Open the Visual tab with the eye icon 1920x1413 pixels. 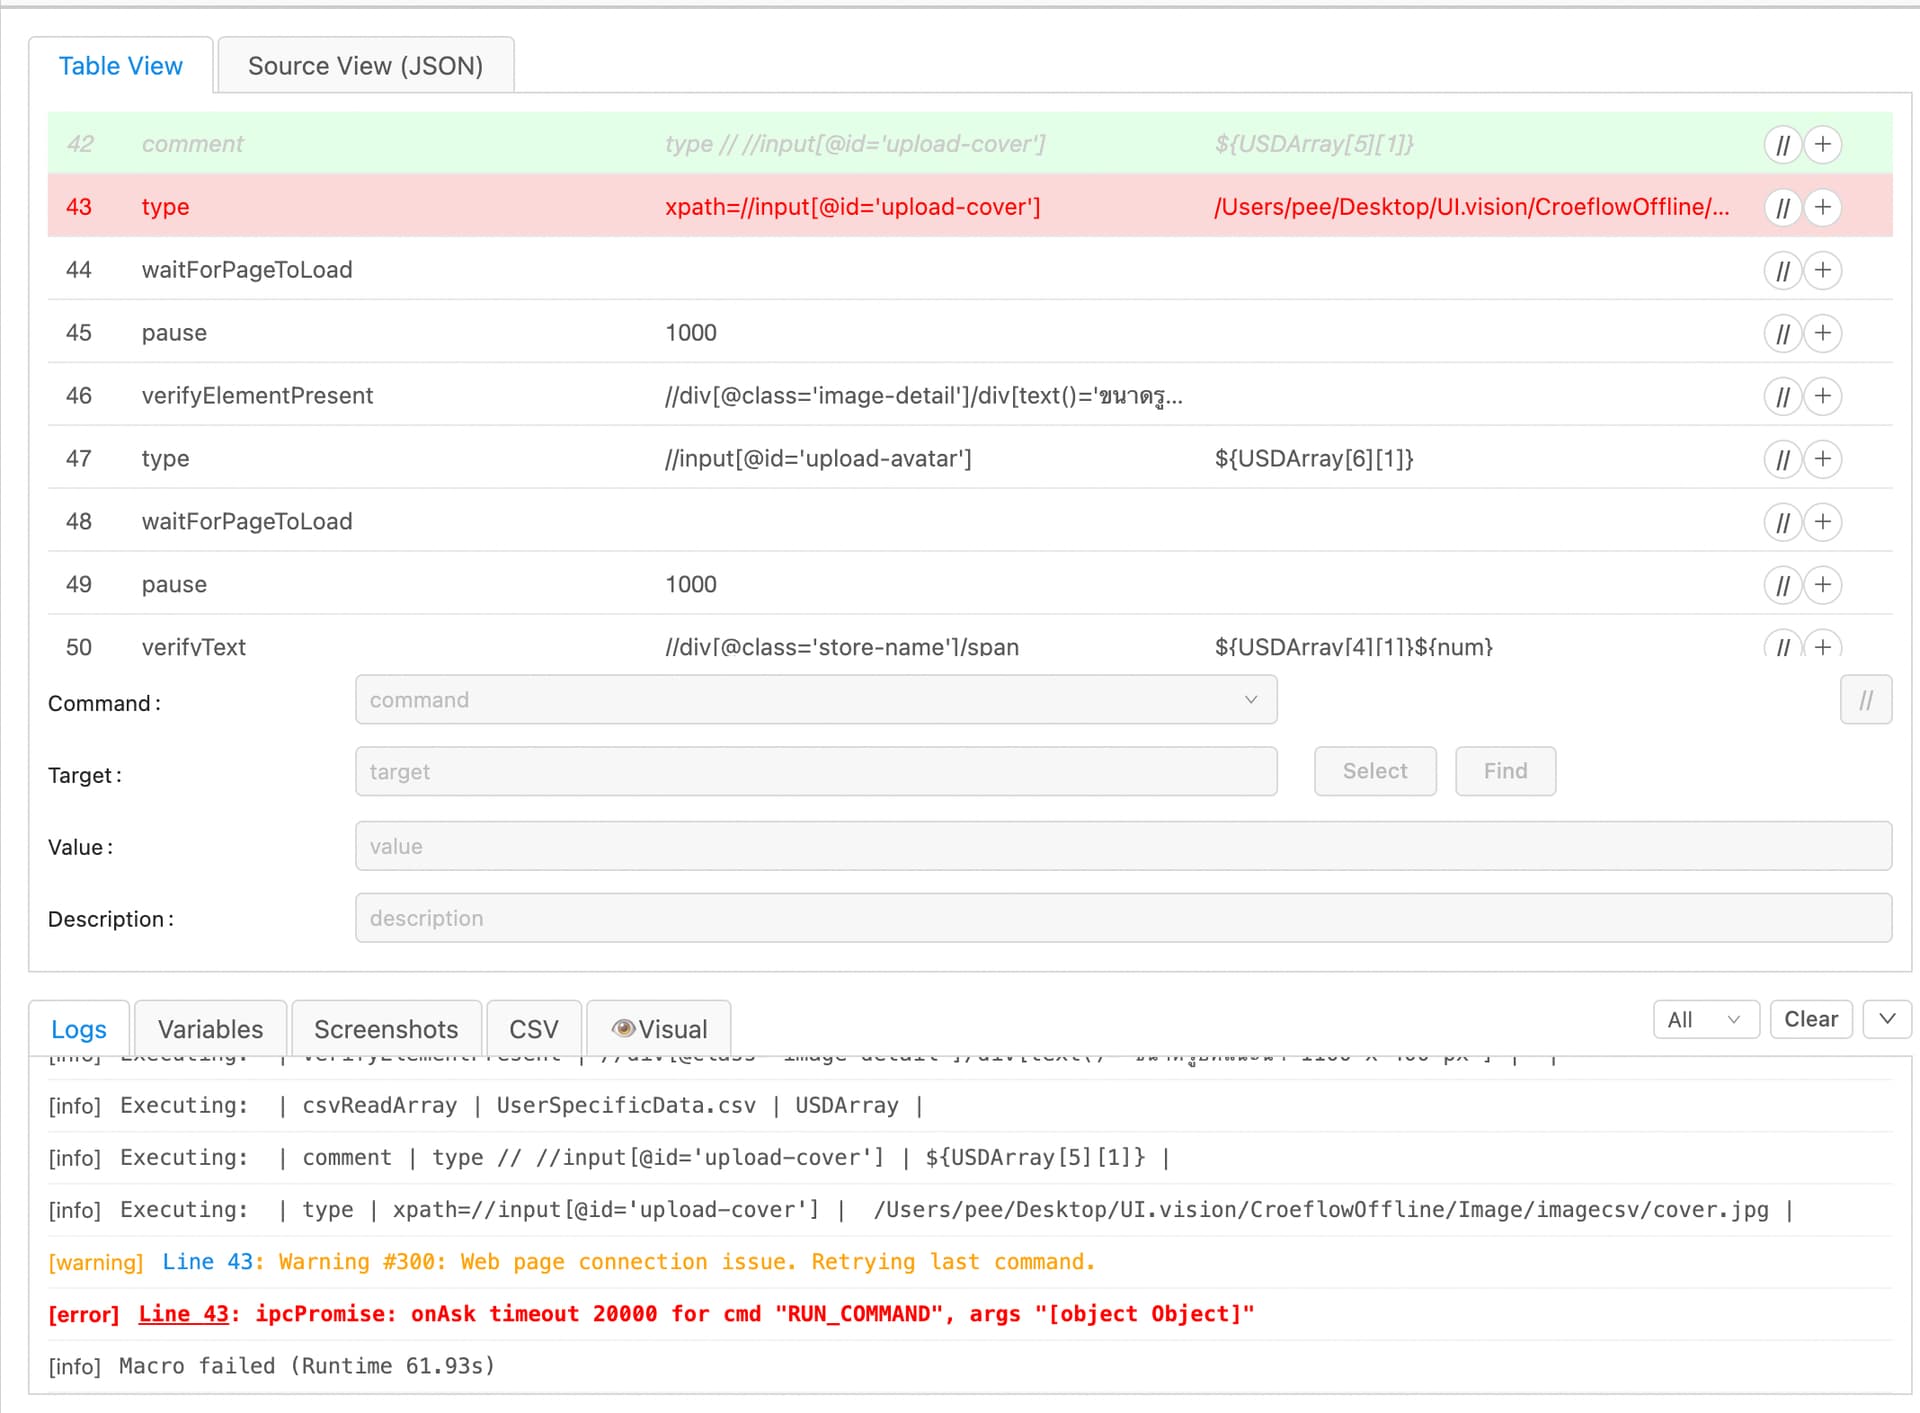(x=658, y=1028)
